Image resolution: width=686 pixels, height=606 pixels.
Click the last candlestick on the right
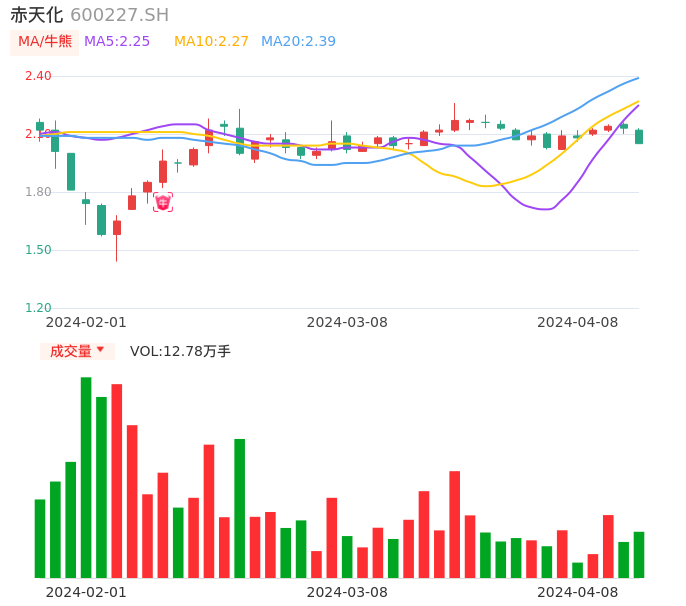point(639,137)
